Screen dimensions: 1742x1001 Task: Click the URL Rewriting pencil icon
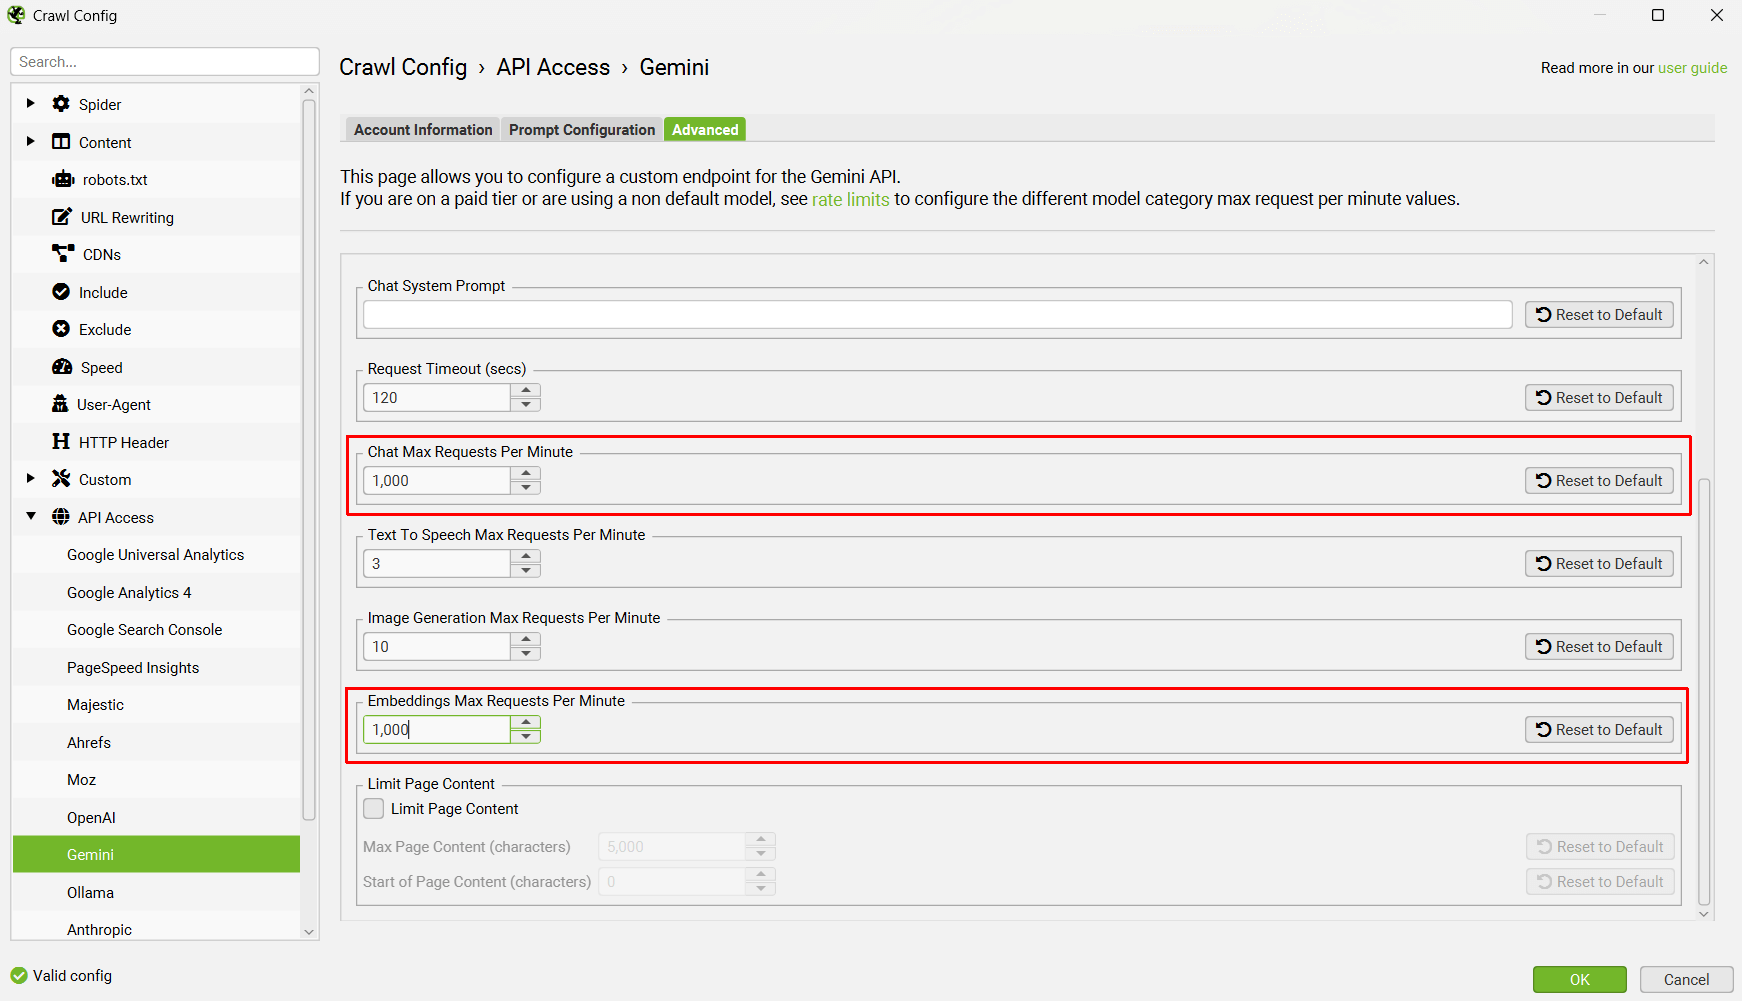[62, 217]
